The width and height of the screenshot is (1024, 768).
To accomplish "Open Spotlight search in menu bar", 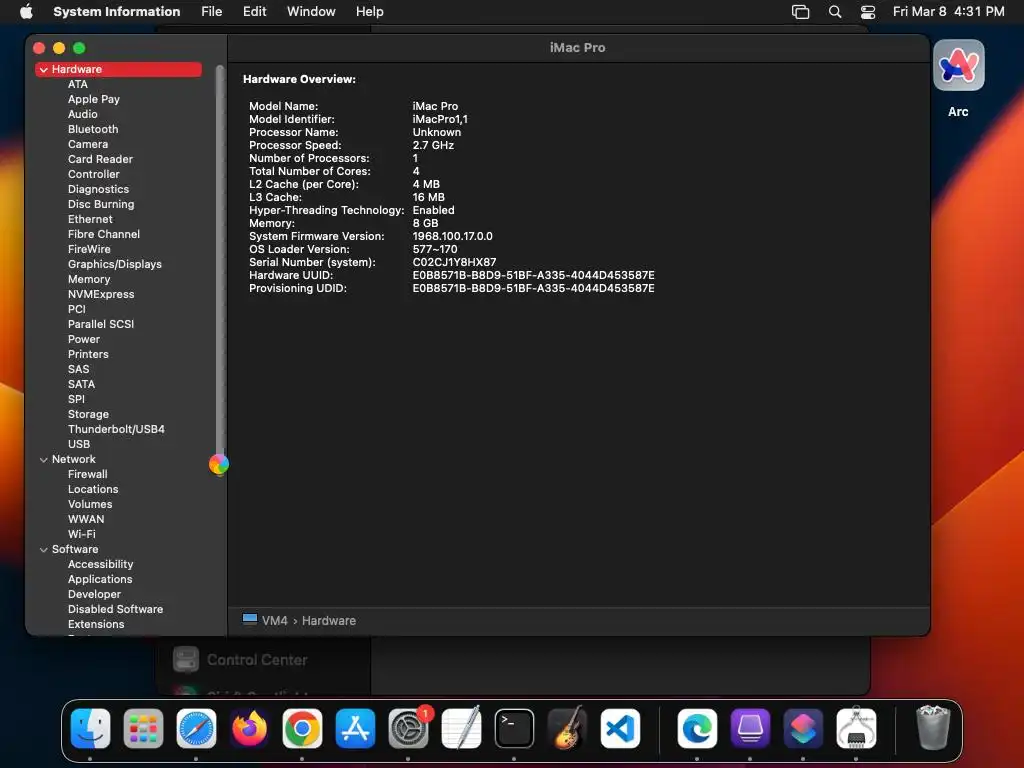I will point(835,12).
